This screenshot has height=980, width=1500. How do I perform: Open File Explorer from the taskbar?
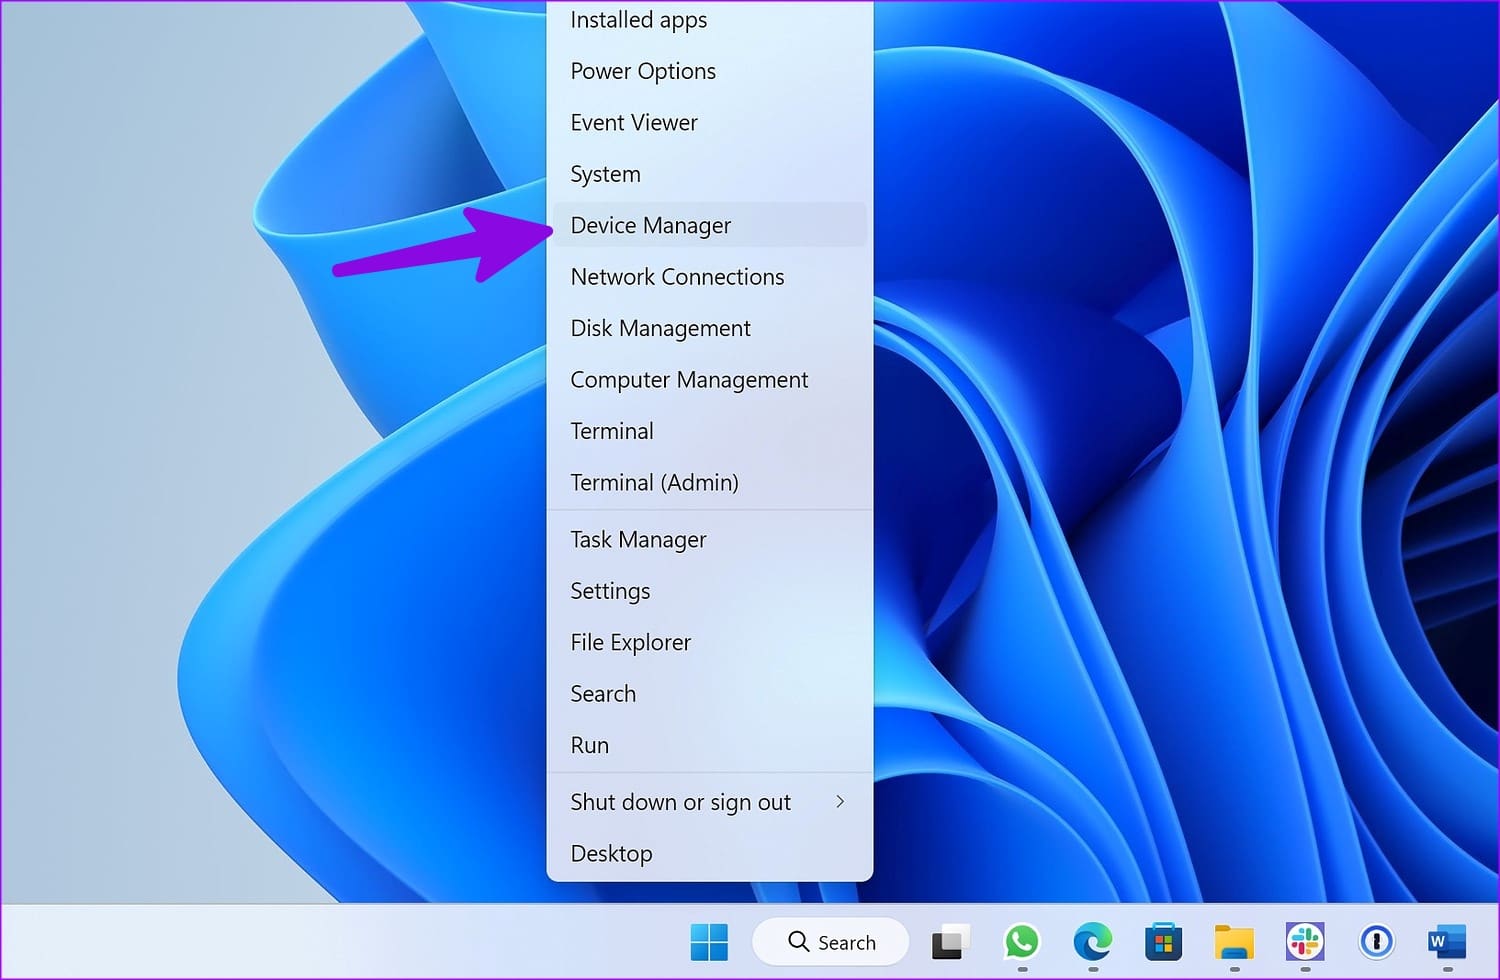(1234, 941)
